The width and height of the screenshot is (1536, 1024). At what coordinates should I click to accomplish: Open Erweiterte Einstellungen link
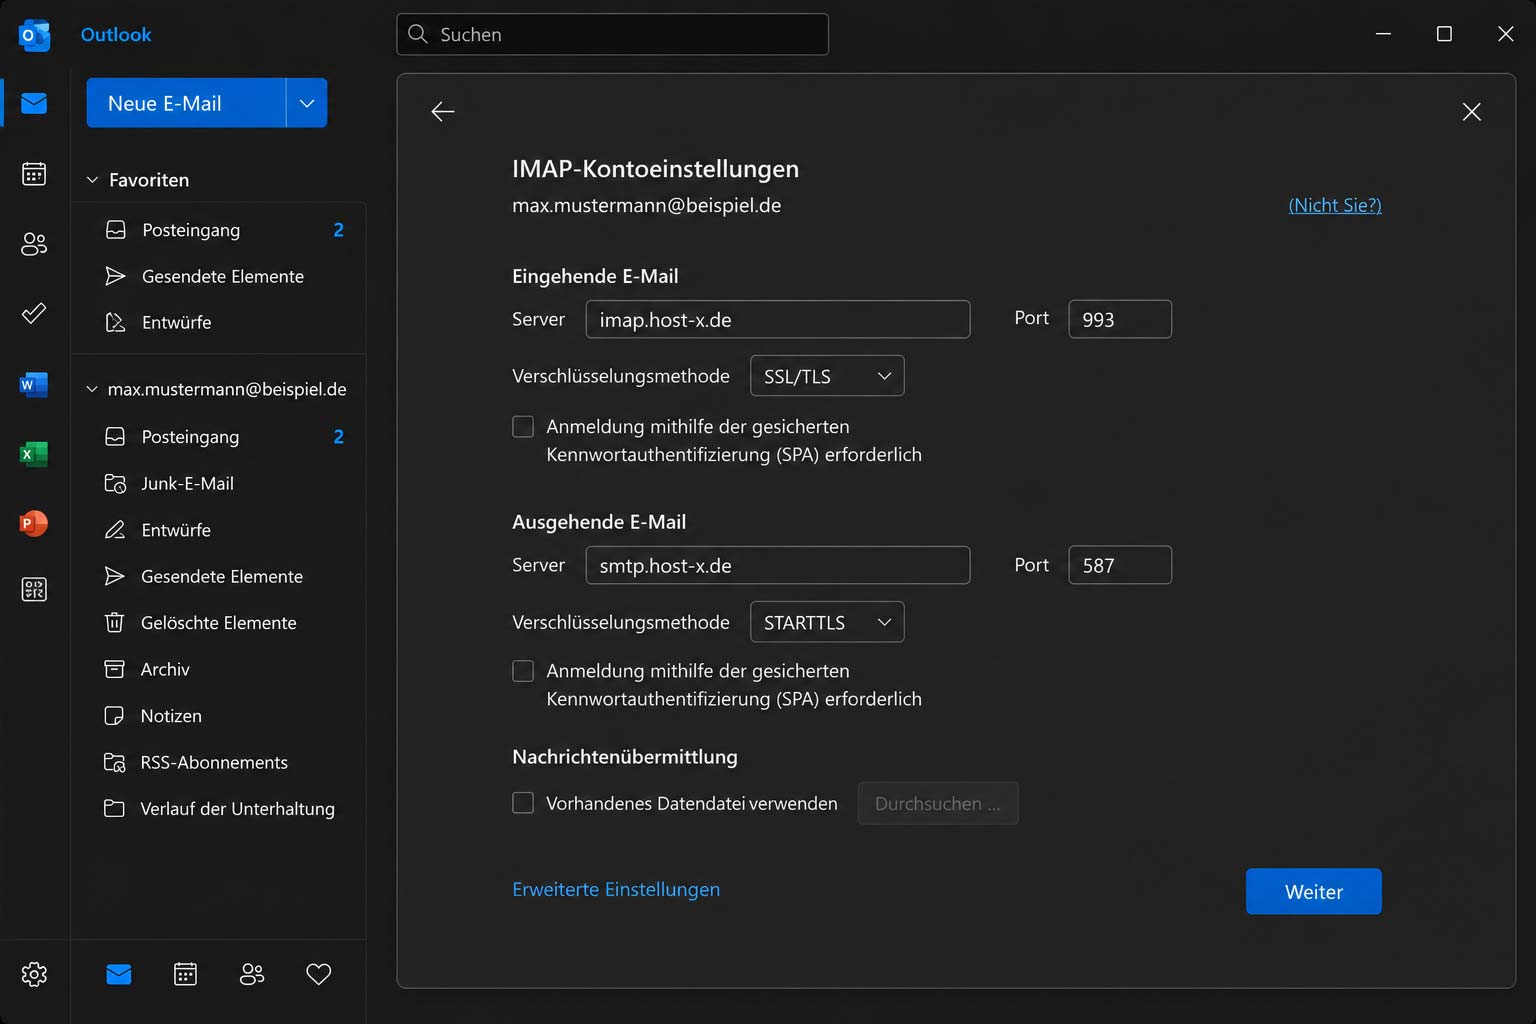tap(616, 889)
